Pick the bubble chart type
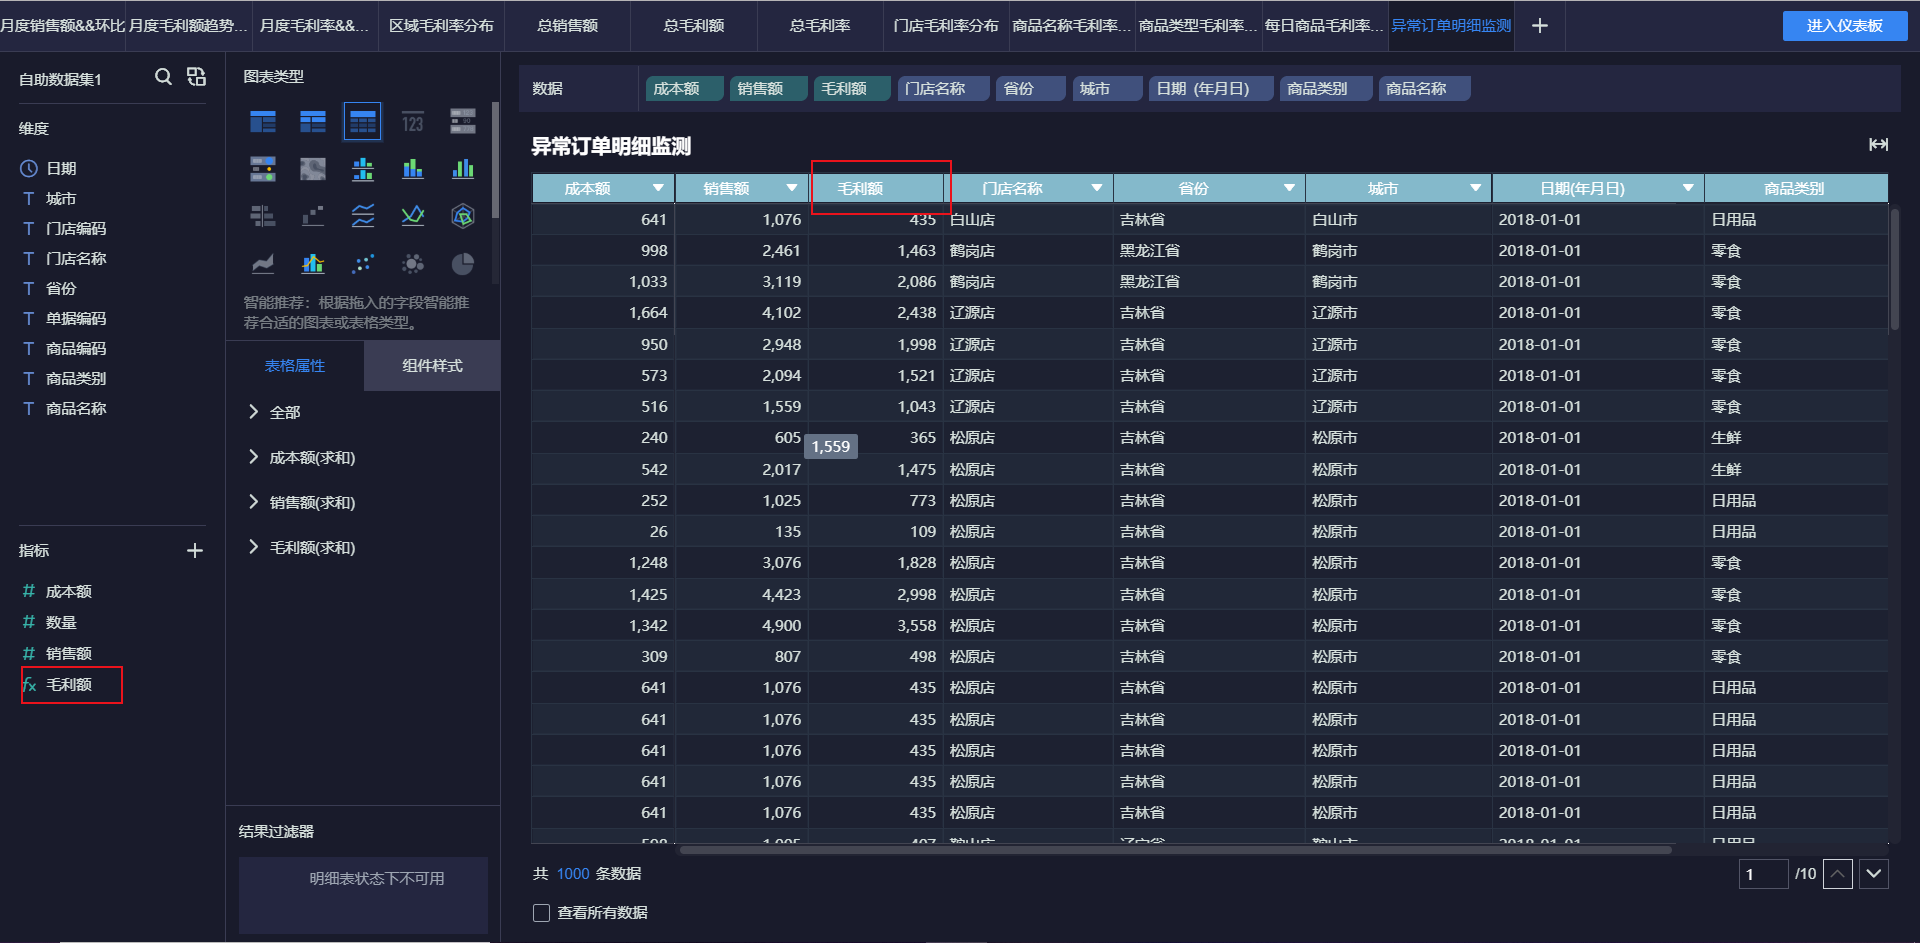Screen dimensions: 1920x943 tap(413, 264)
